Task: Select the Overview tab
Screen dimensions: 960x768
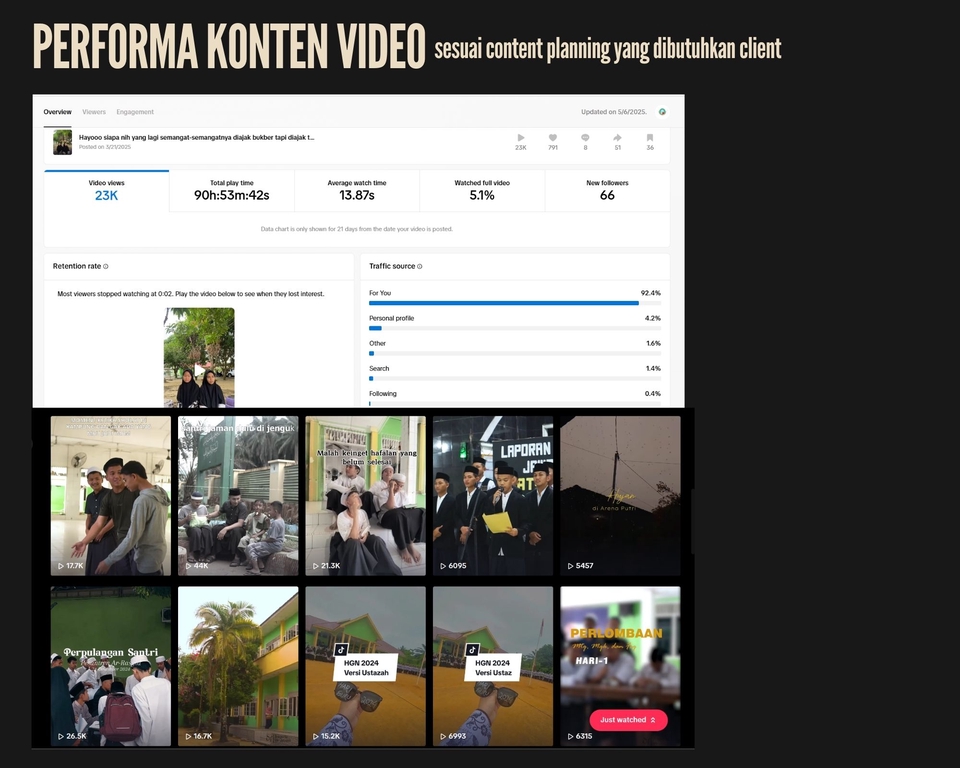Action: pyautogui.click(x=57, y=112)
